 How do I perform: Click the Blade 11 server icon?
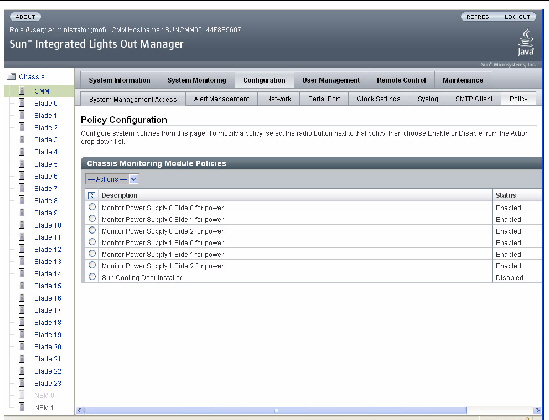click(x=22, y=237)
